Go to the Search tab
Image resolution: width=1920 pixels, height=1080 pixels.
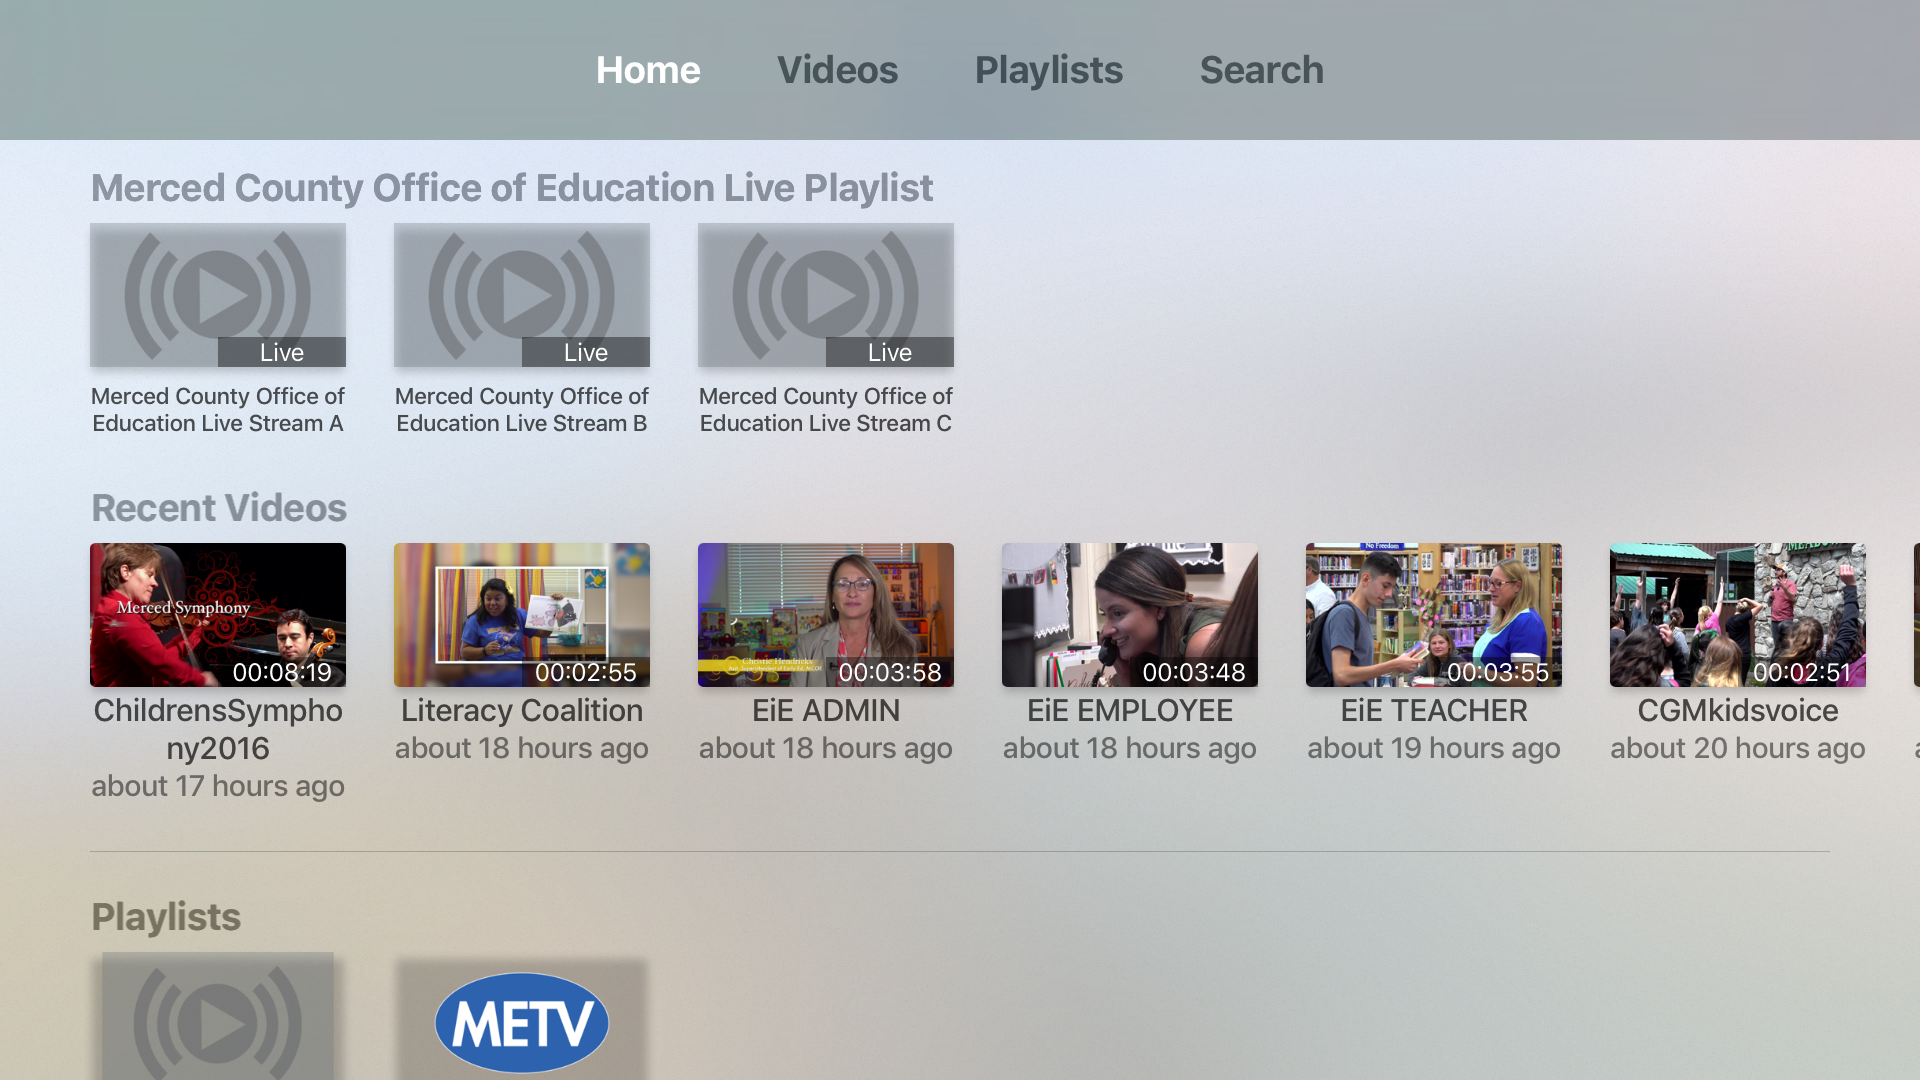coord(1261,70)
